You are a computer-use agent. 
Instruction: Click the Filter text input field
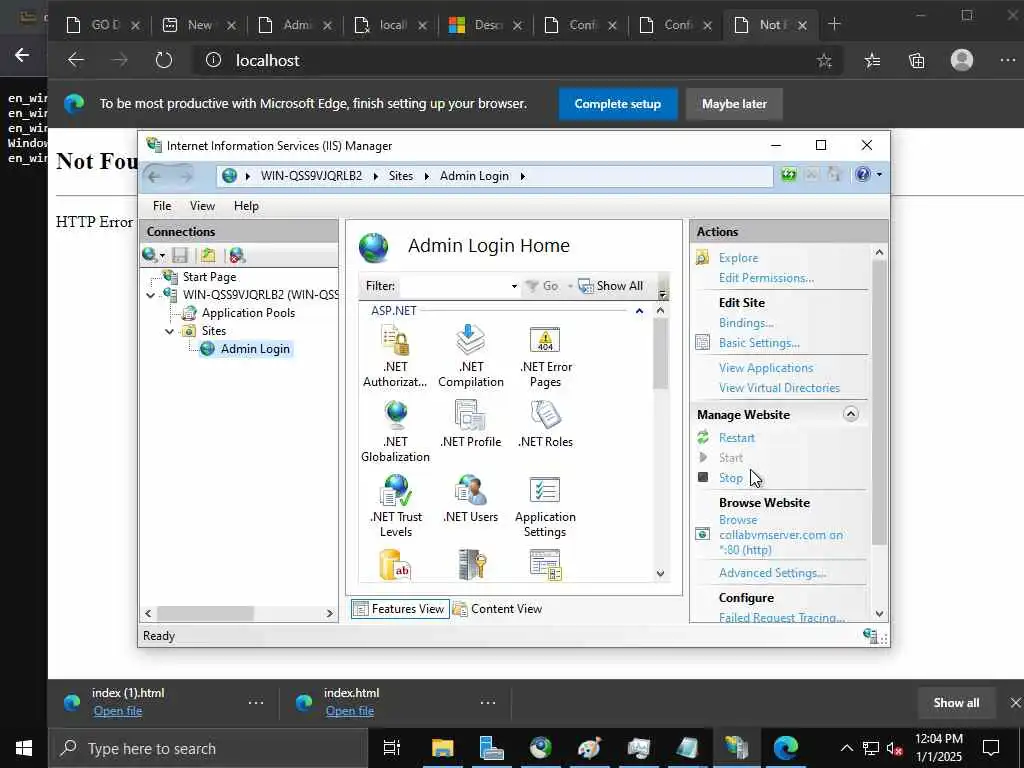[455, 286]
